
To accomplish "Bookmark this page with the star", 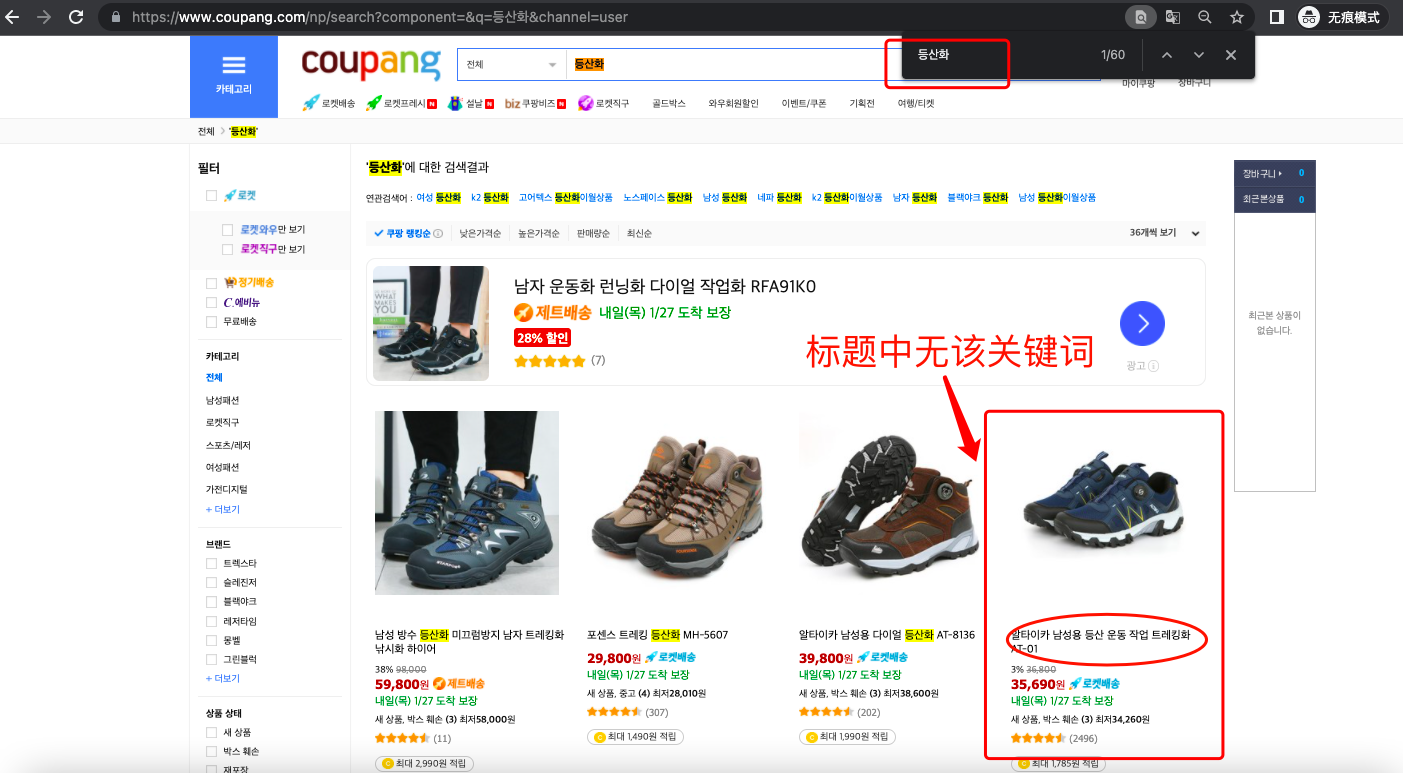I will [1237, 17].
